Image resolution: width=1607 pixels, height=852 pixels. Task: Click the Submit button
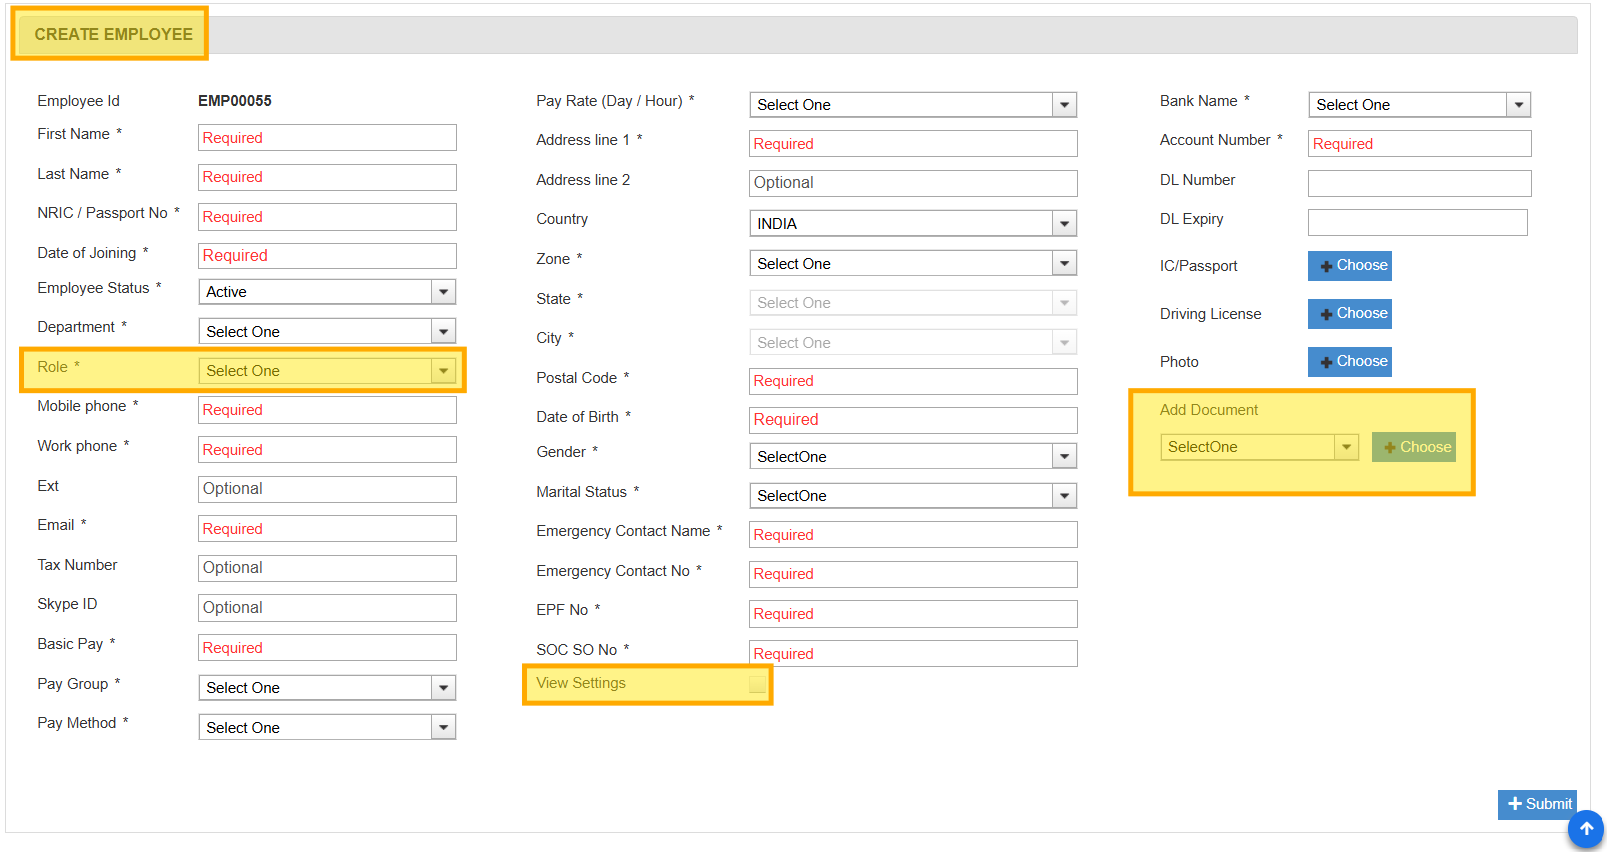pos(1537,804)
